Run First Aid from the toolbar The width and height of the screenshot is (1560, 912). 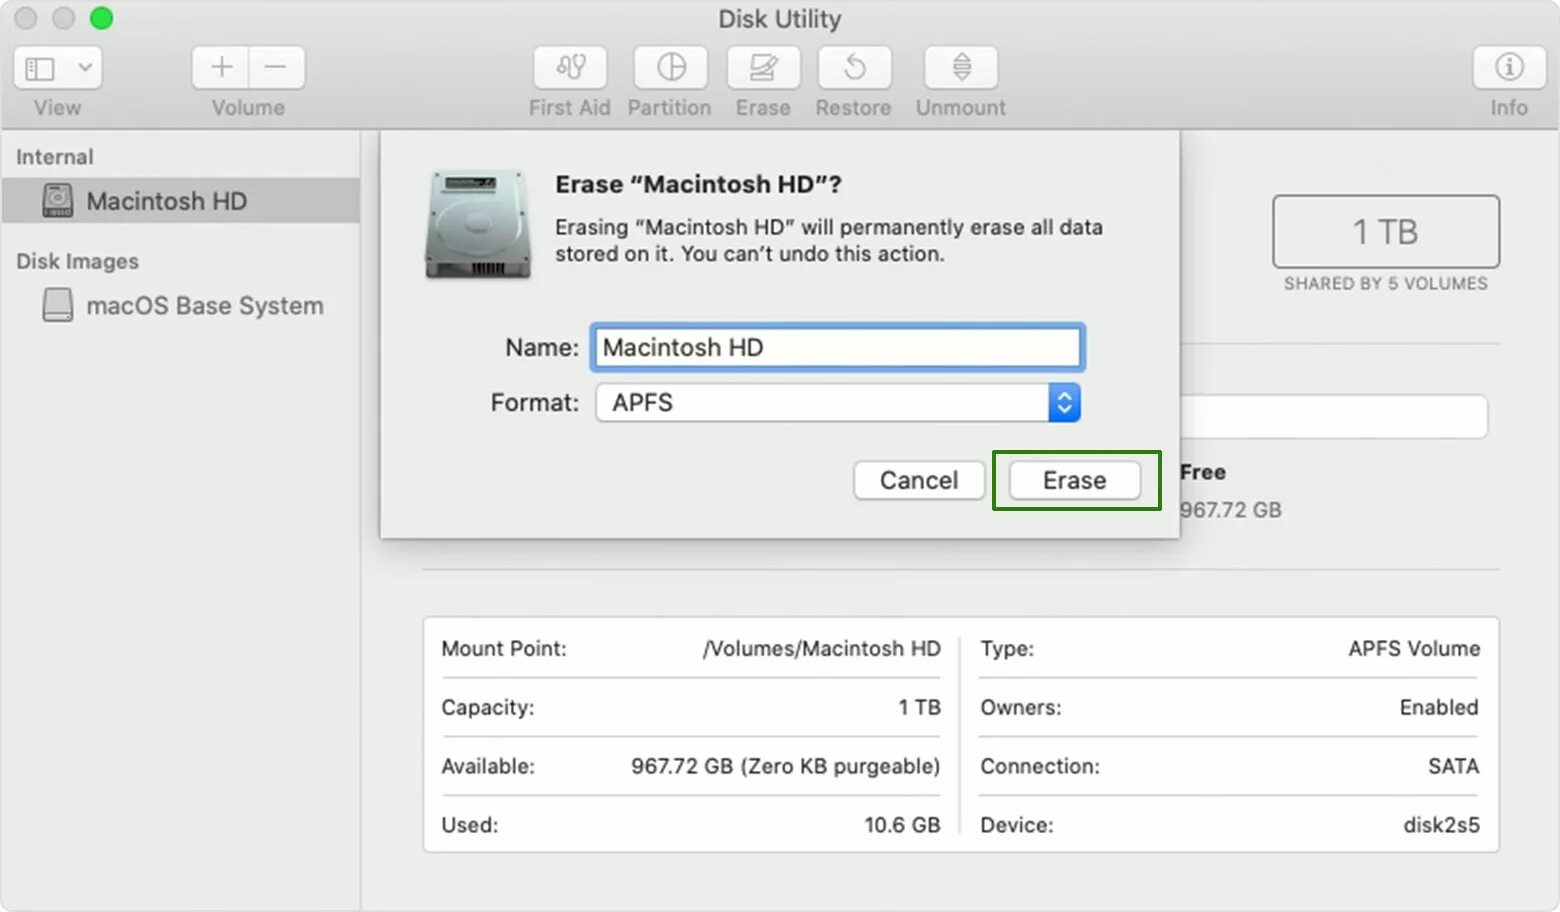coord(570,68)
